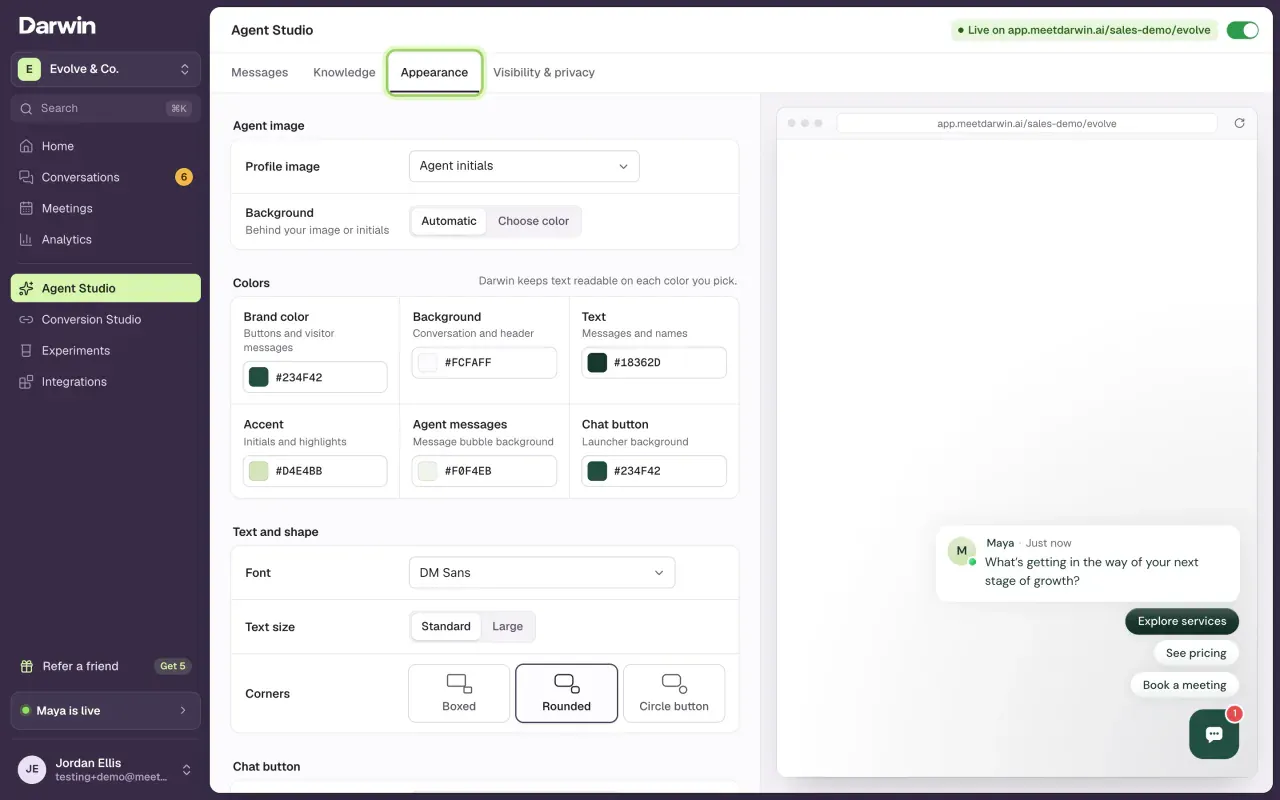Image resolution: width=1280 pixels, height=800 pixels.
Task: Open the Visibility & privacy tab
Action: pyautogui.click(x=544, y=72)
